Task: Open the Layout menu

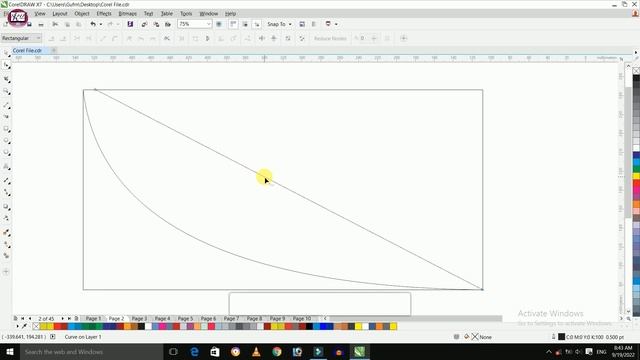Action: tap(60, 14)
